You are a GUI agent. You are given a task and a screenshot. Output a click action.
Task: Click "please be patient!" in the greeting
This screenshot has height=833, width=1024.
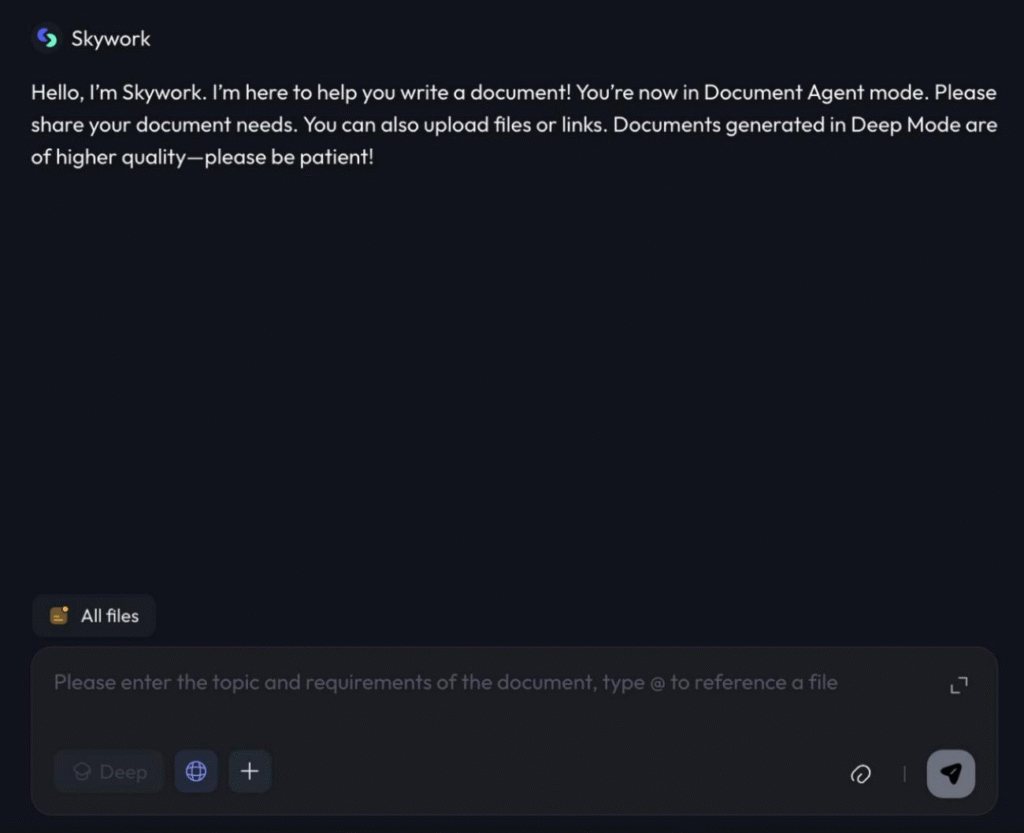pos(289,157)
